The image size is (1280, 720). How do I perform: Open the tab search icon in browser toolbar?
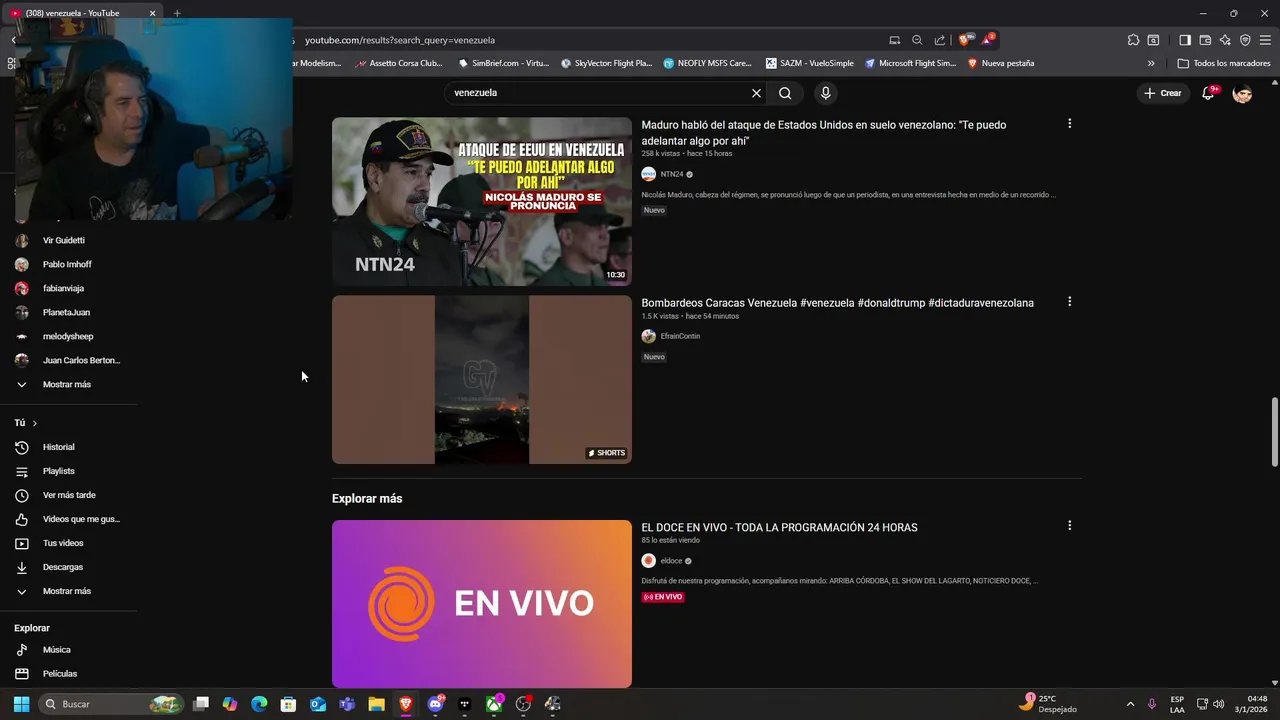[1153, 40]
